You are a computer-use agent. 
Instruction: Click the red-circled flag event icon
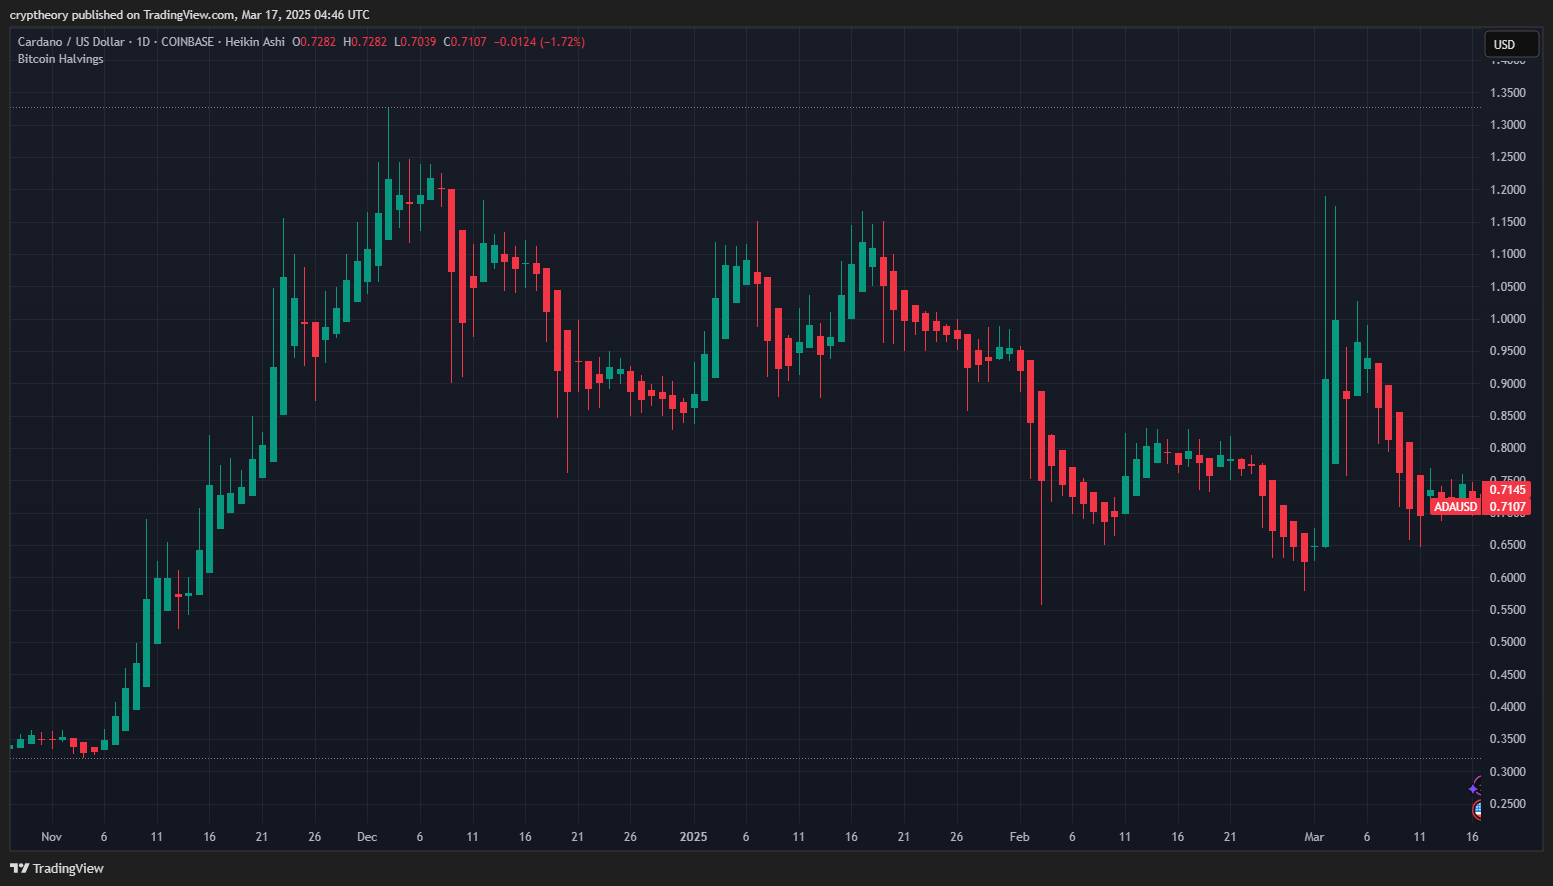click(x=1478, y=809)
